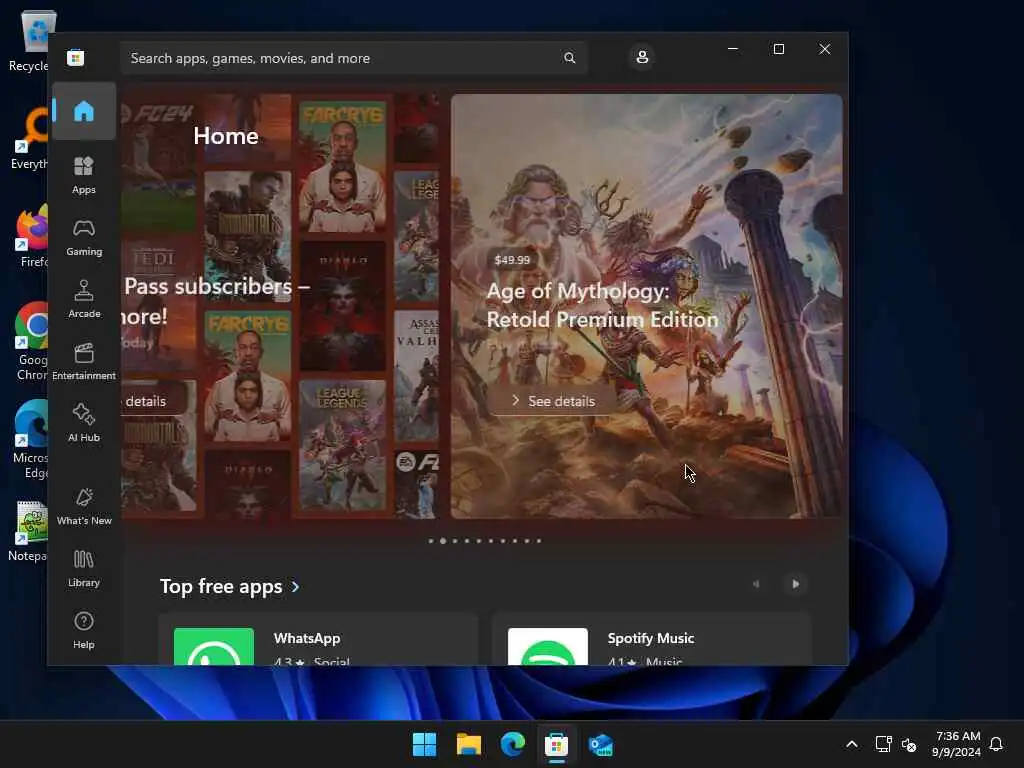This screenshot has width=1024, height=768.
Task: Click muted volume tray icon
Action: 909,744
